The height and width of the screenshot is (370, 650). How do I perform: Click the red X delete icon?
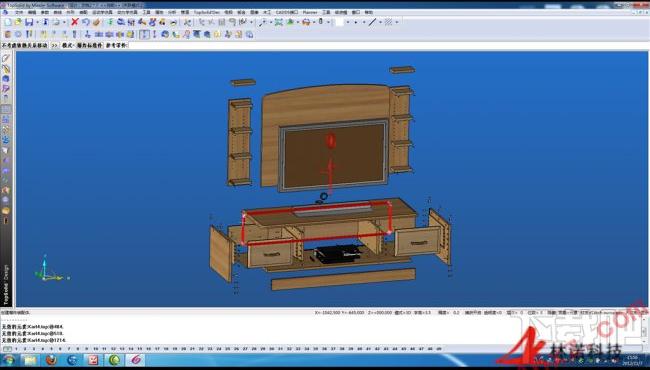[x=75, y=22]
